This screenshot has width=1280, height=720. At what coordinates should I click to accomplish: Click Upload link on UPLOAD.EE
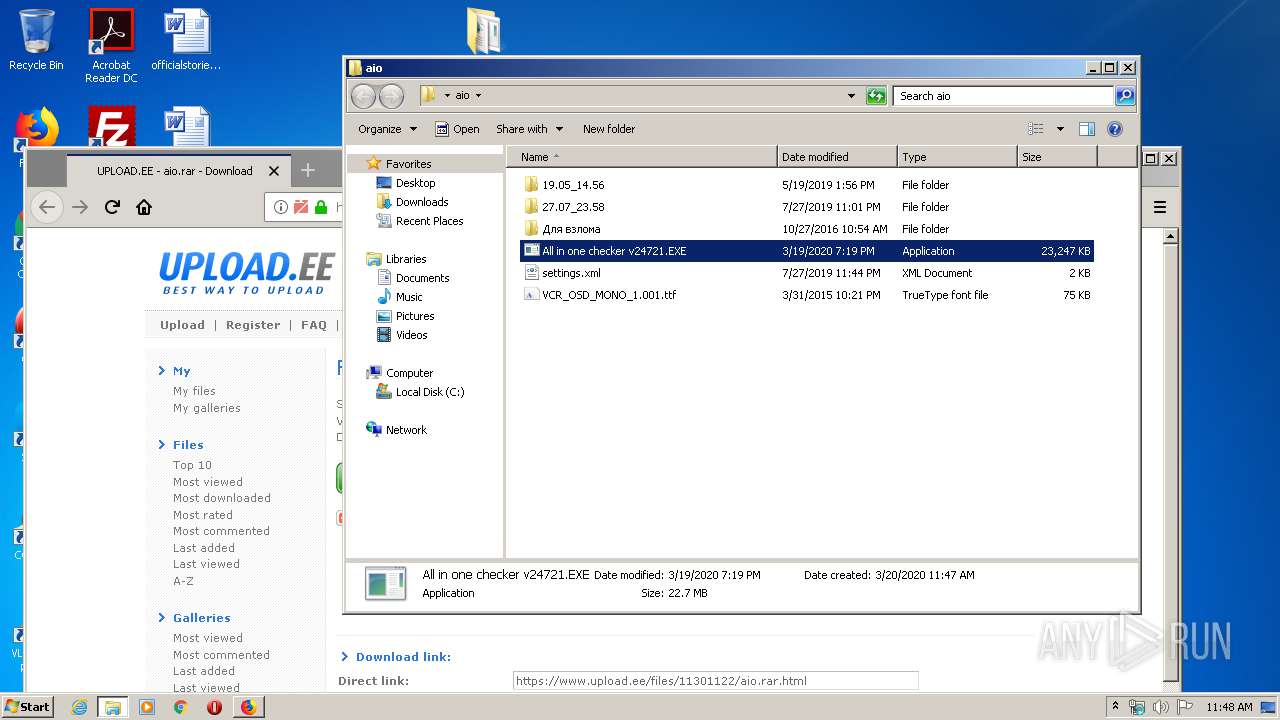tap(182, 325)
